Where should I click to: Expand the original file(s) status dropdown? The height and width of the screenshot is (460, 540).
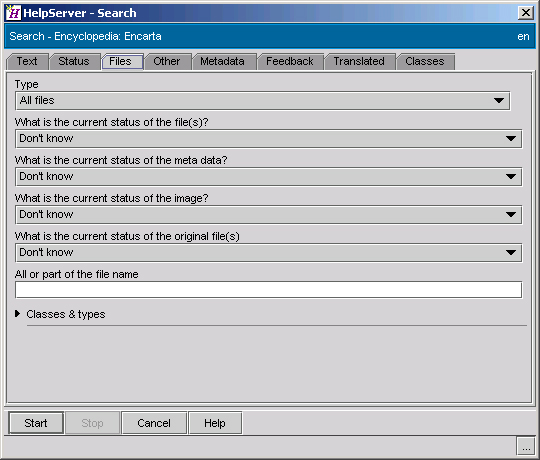(x=269, y=253)
